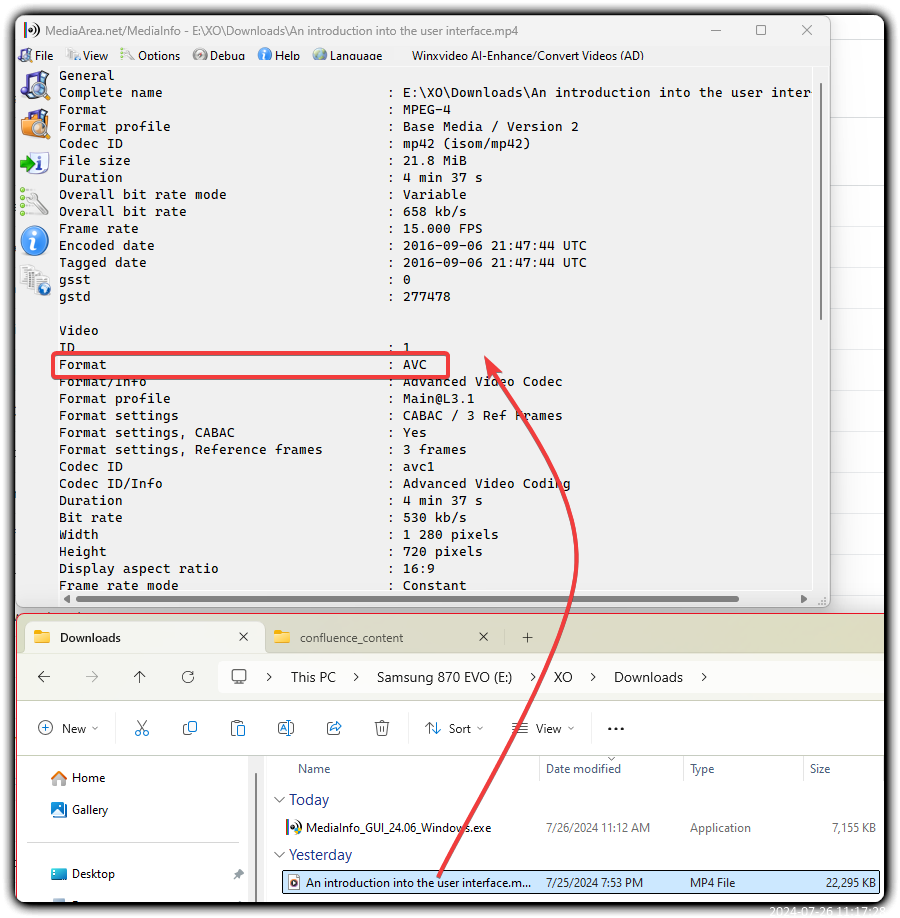Viewport: 900px width, 918px height.
Task: Click the MediaInfo horizontal scrollbar thumb
Action: coord(408,599)
